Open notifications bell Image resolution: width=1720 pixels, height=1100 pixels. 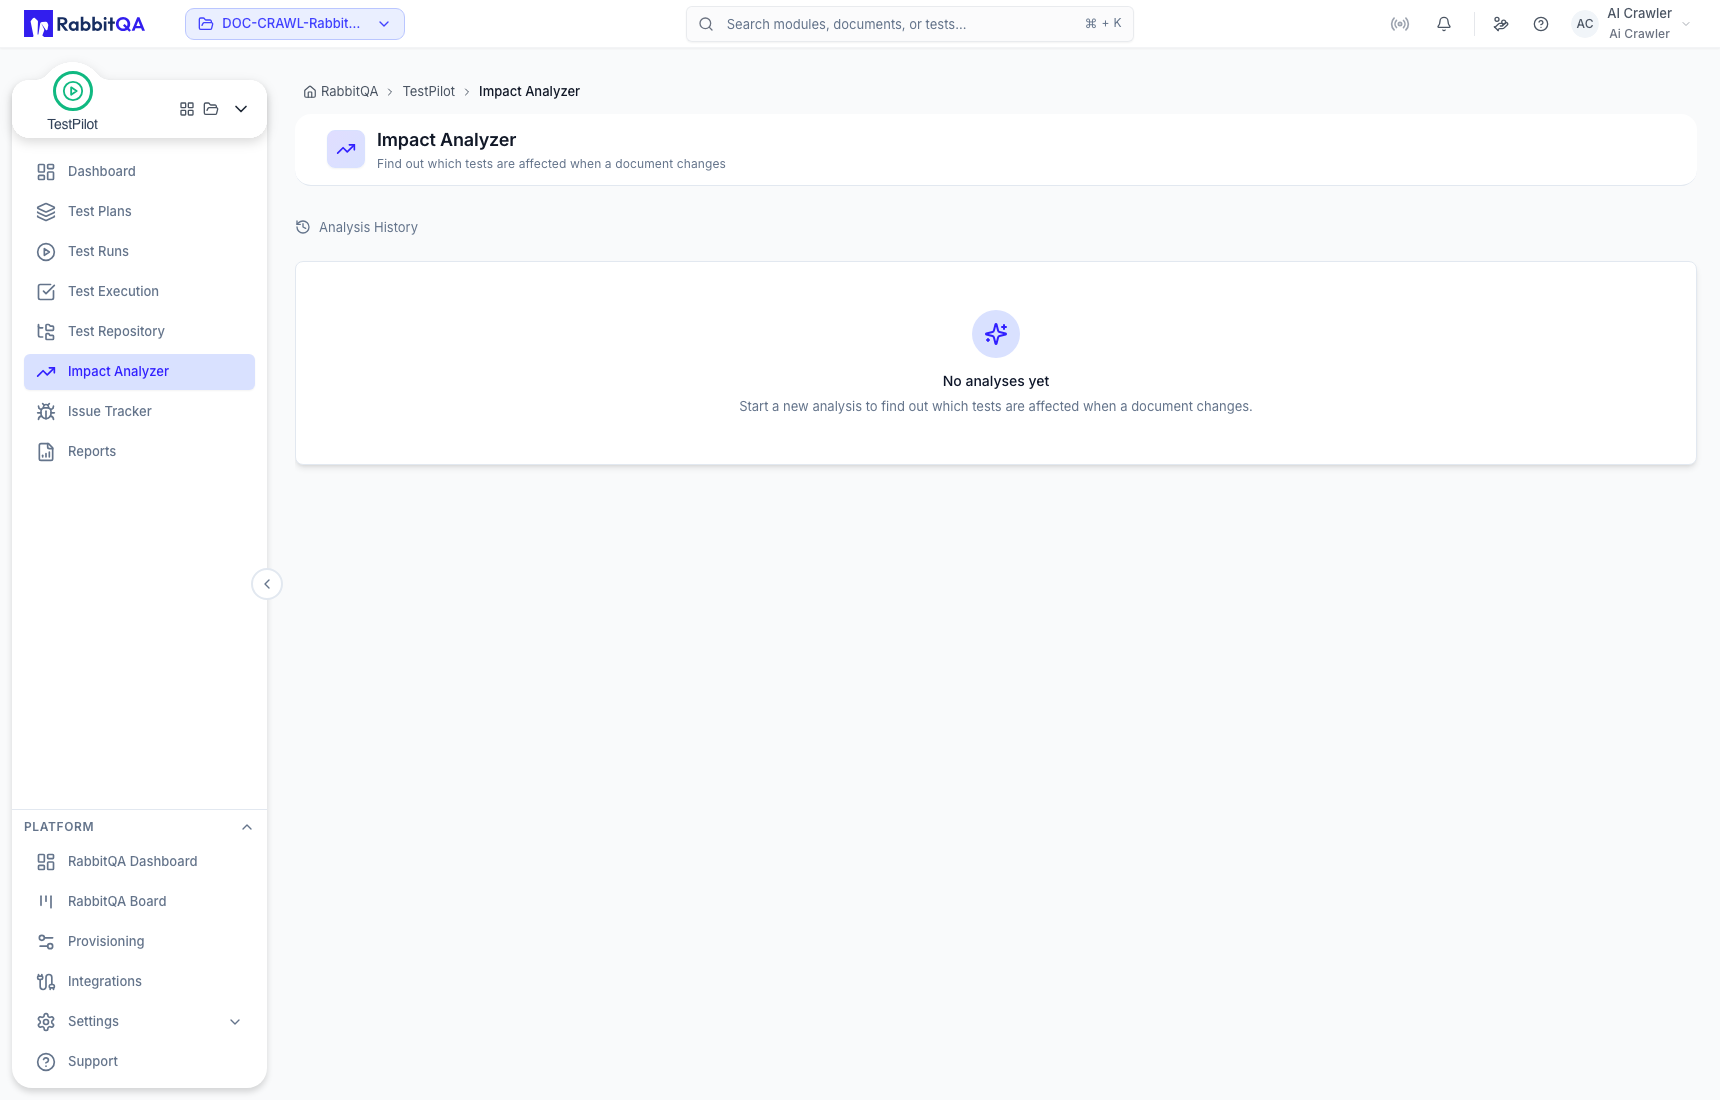click(1444, 24)
